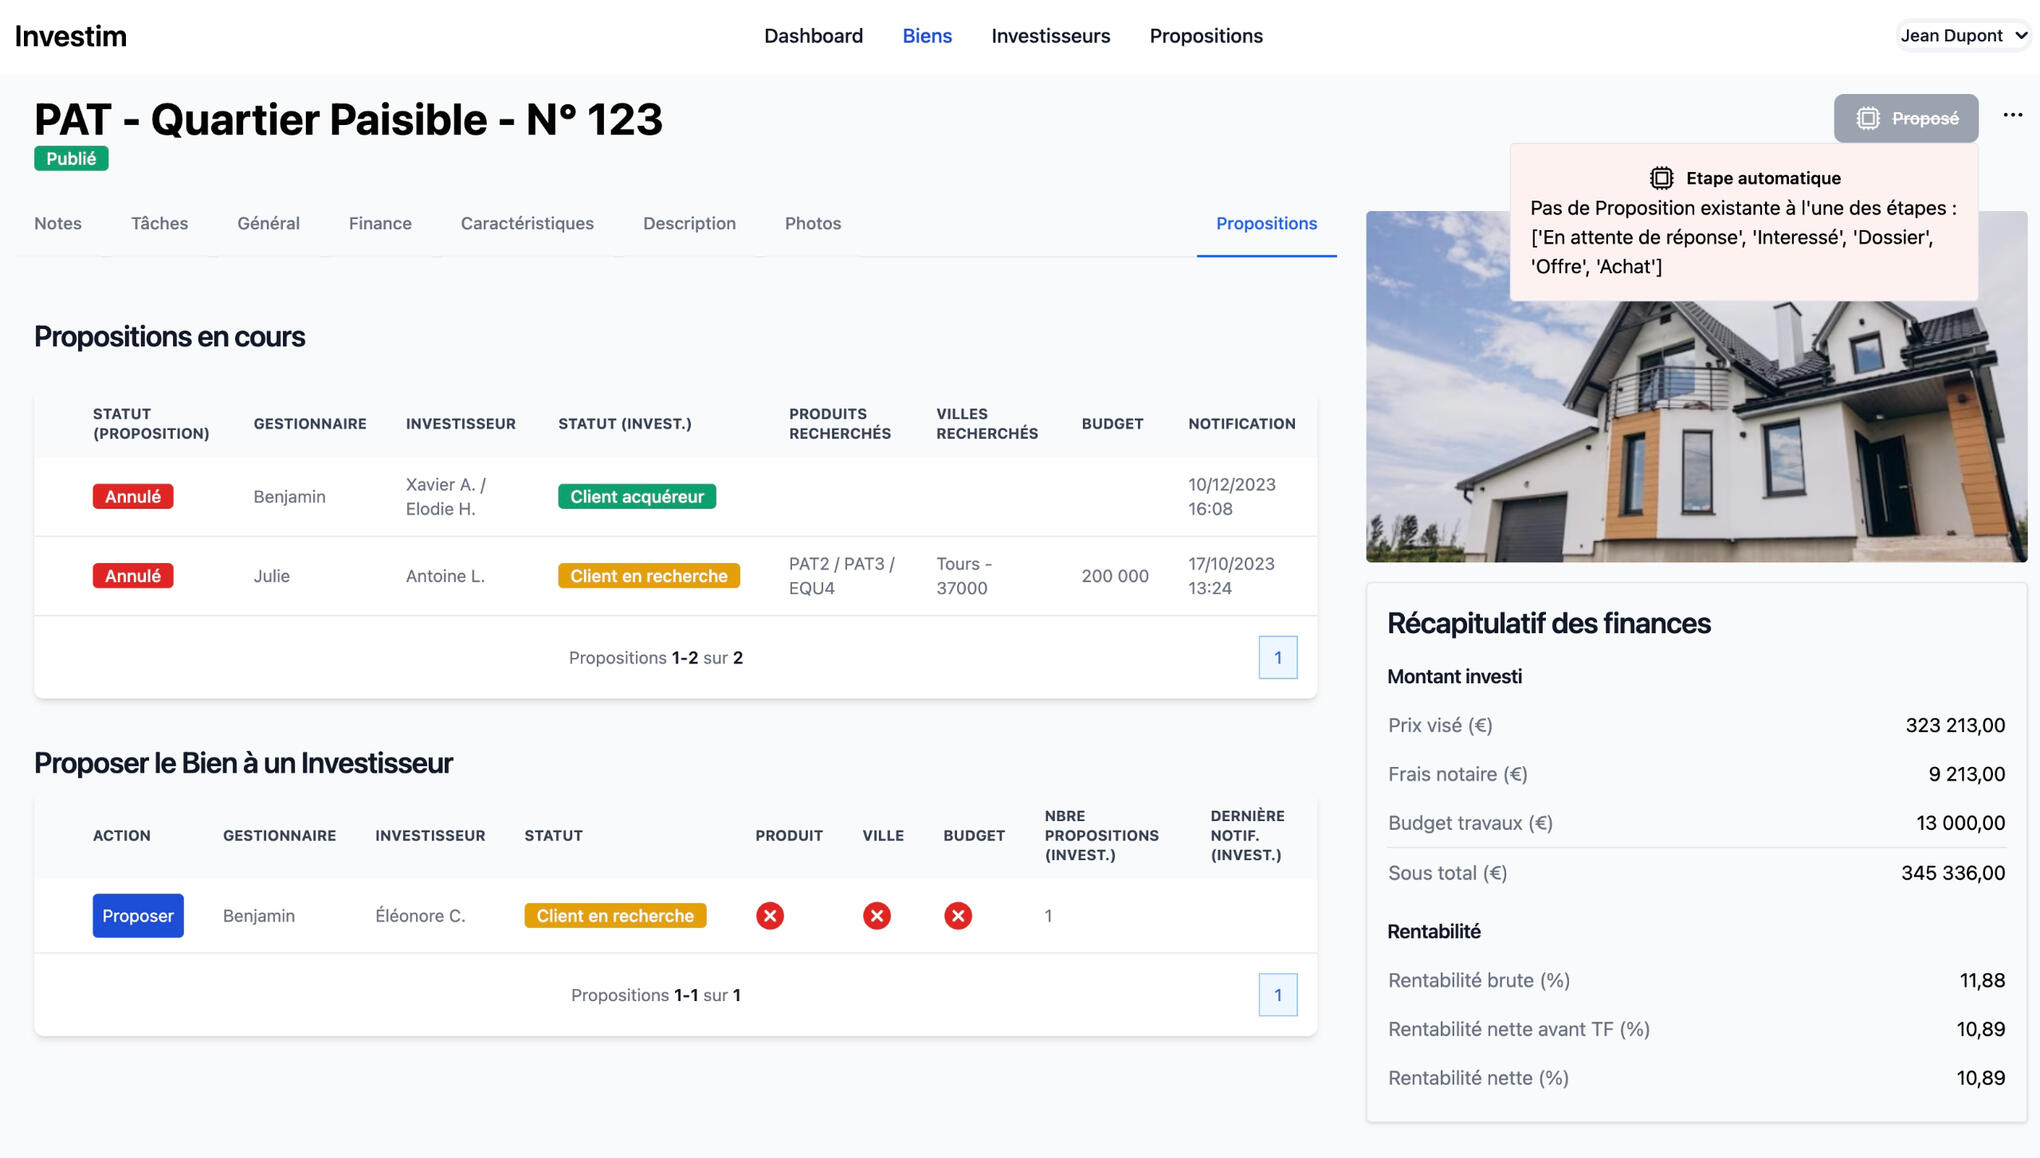Image resolution: width=2040 pixels, height=1158 pixels.
Task: Click the chip icon in Proposé button
Action: point(1867,119)
